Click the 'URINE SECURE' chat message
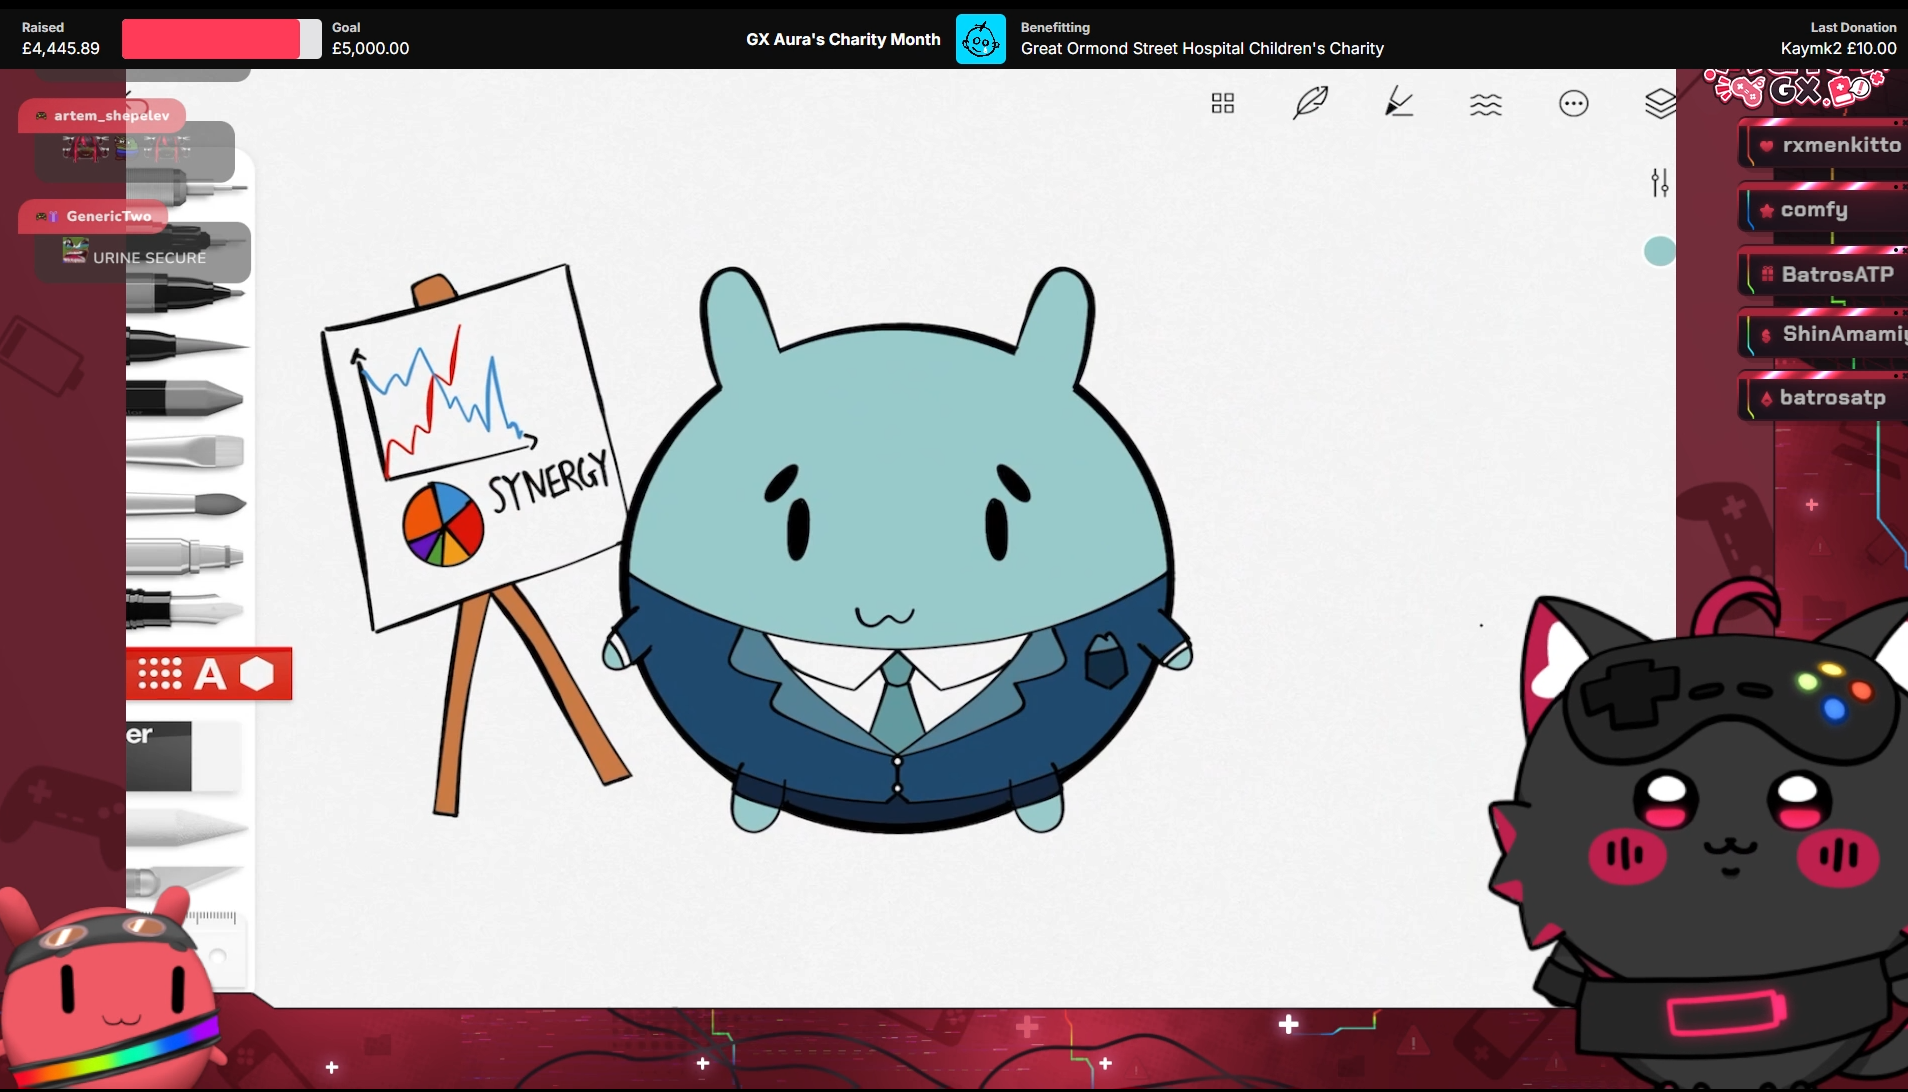 149,257
